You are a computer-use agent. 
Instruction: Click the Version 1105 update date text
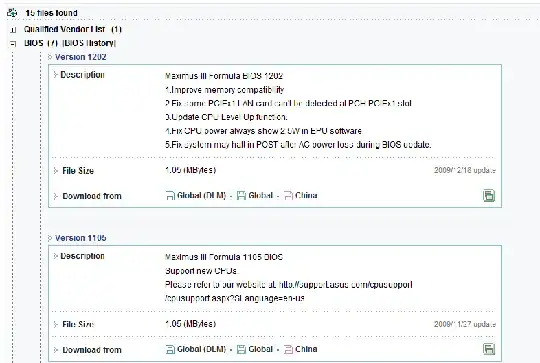pyautogui.click(x=465, y=324)
